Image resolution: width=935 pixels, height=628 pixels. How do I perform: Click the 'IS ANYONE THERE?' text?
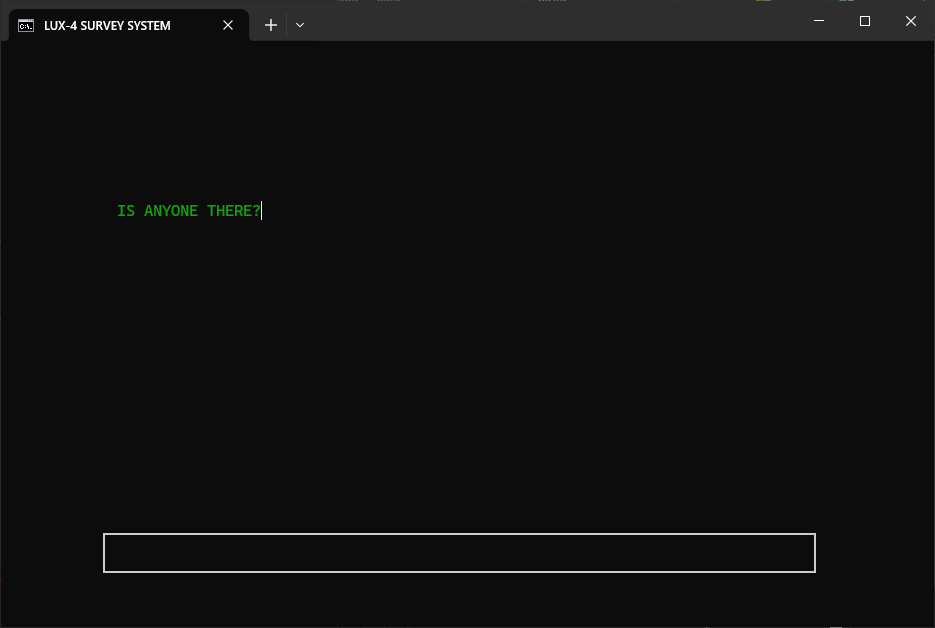click(188, 211)
